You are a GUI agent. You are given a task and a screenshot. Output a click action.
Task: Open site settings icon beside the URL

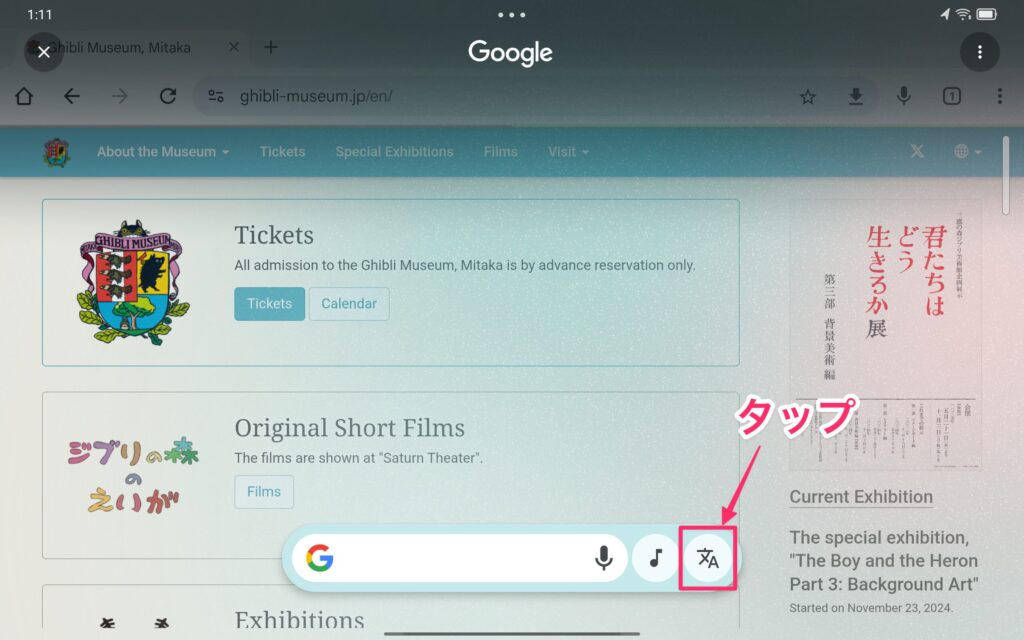click(x=216, y=97)
